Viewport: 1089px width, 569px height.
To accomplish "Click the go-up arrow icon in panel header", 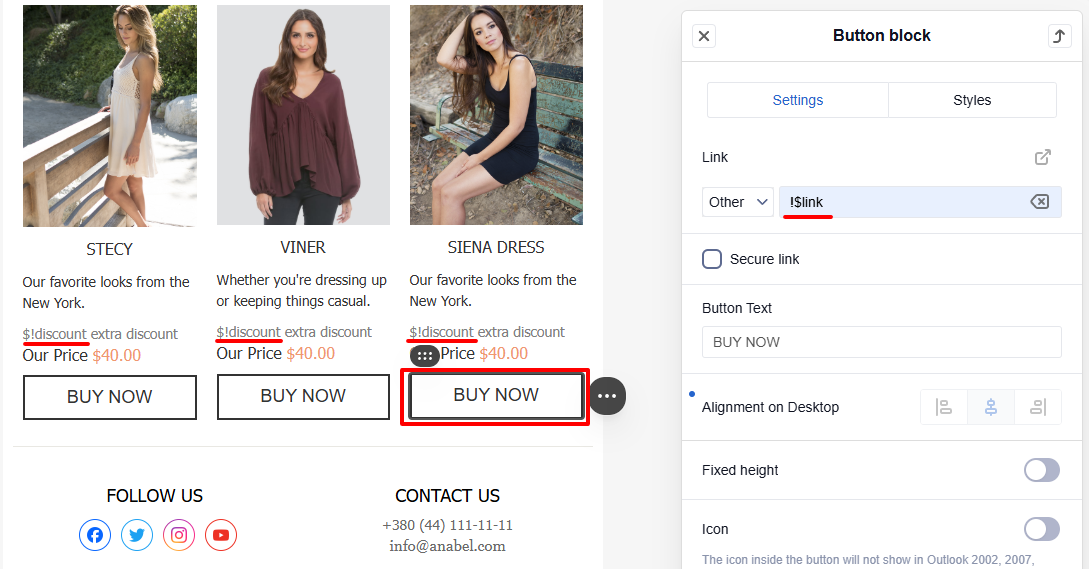I will pyautogui.click(x=1059, y=36).
